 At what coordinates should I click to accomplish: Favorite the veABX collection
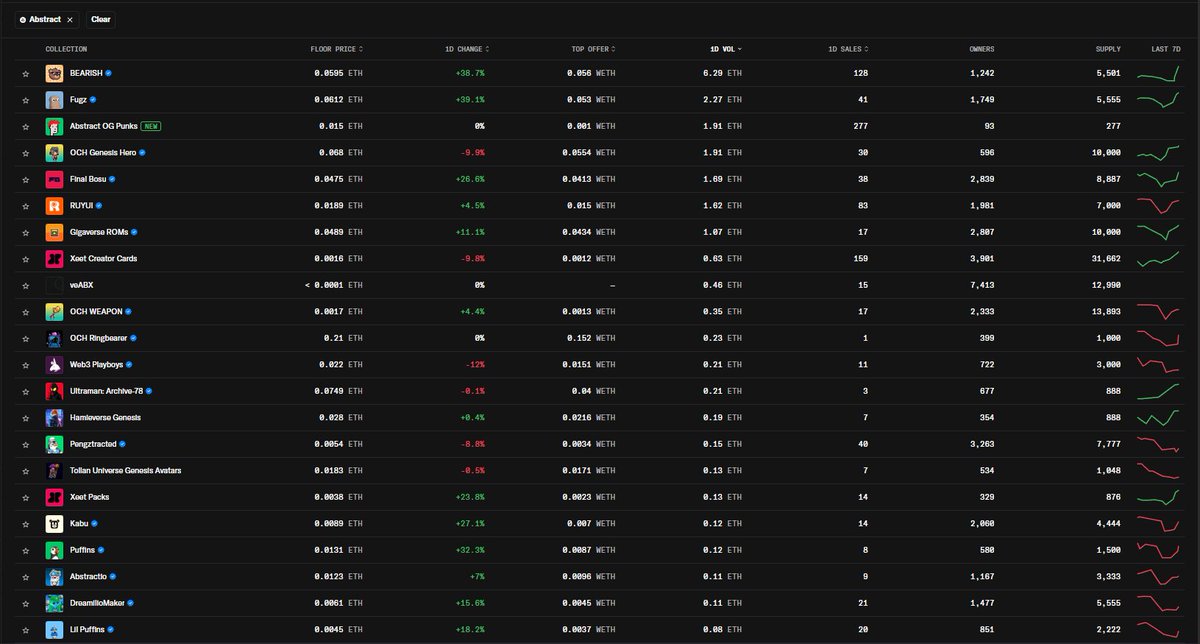point(26,285)
